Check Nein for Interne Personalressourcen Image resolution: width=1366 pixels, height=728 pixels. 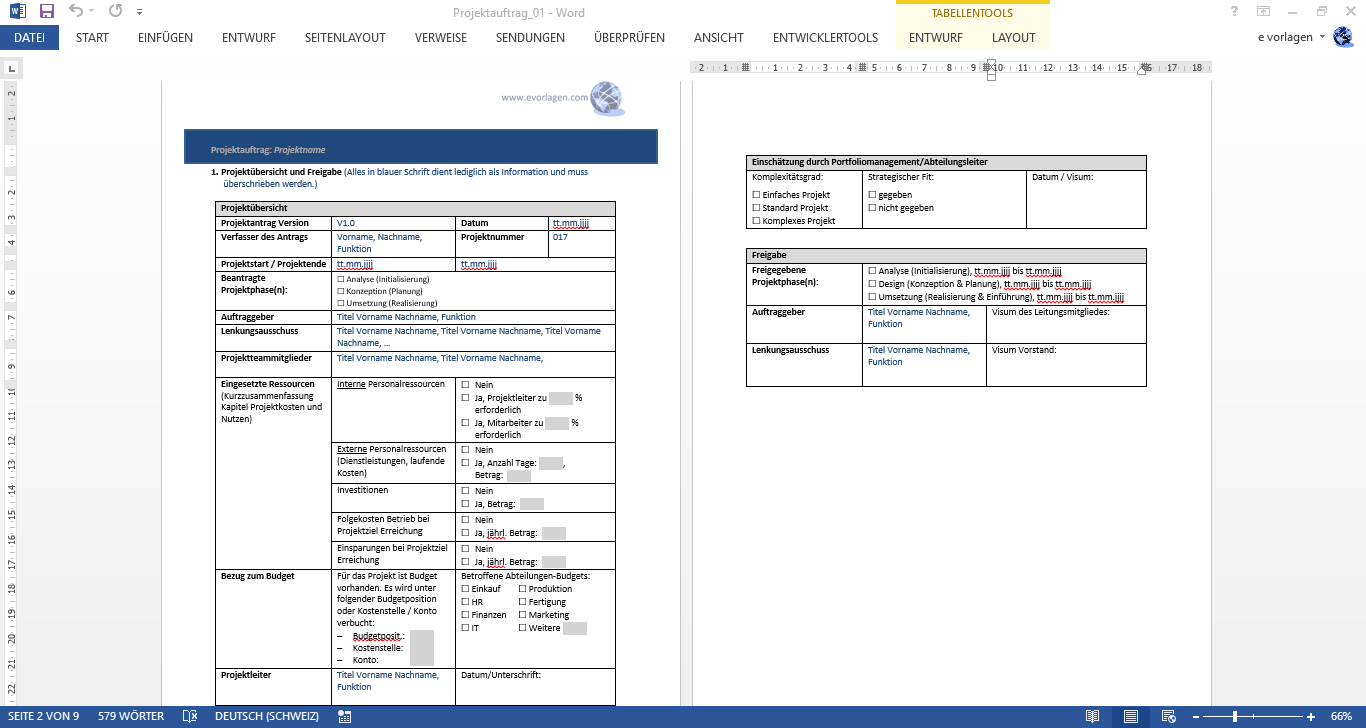(465, 385)
